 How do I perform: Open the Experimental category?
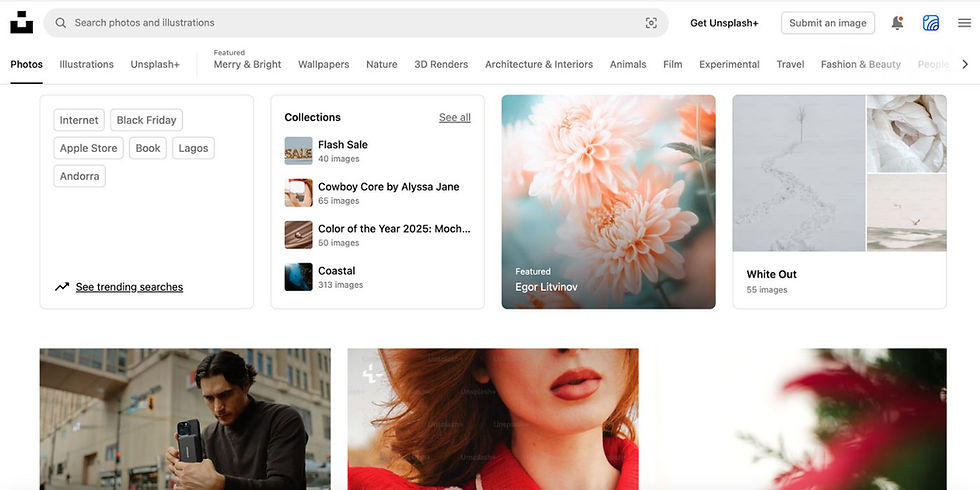(x=729, y=64)
